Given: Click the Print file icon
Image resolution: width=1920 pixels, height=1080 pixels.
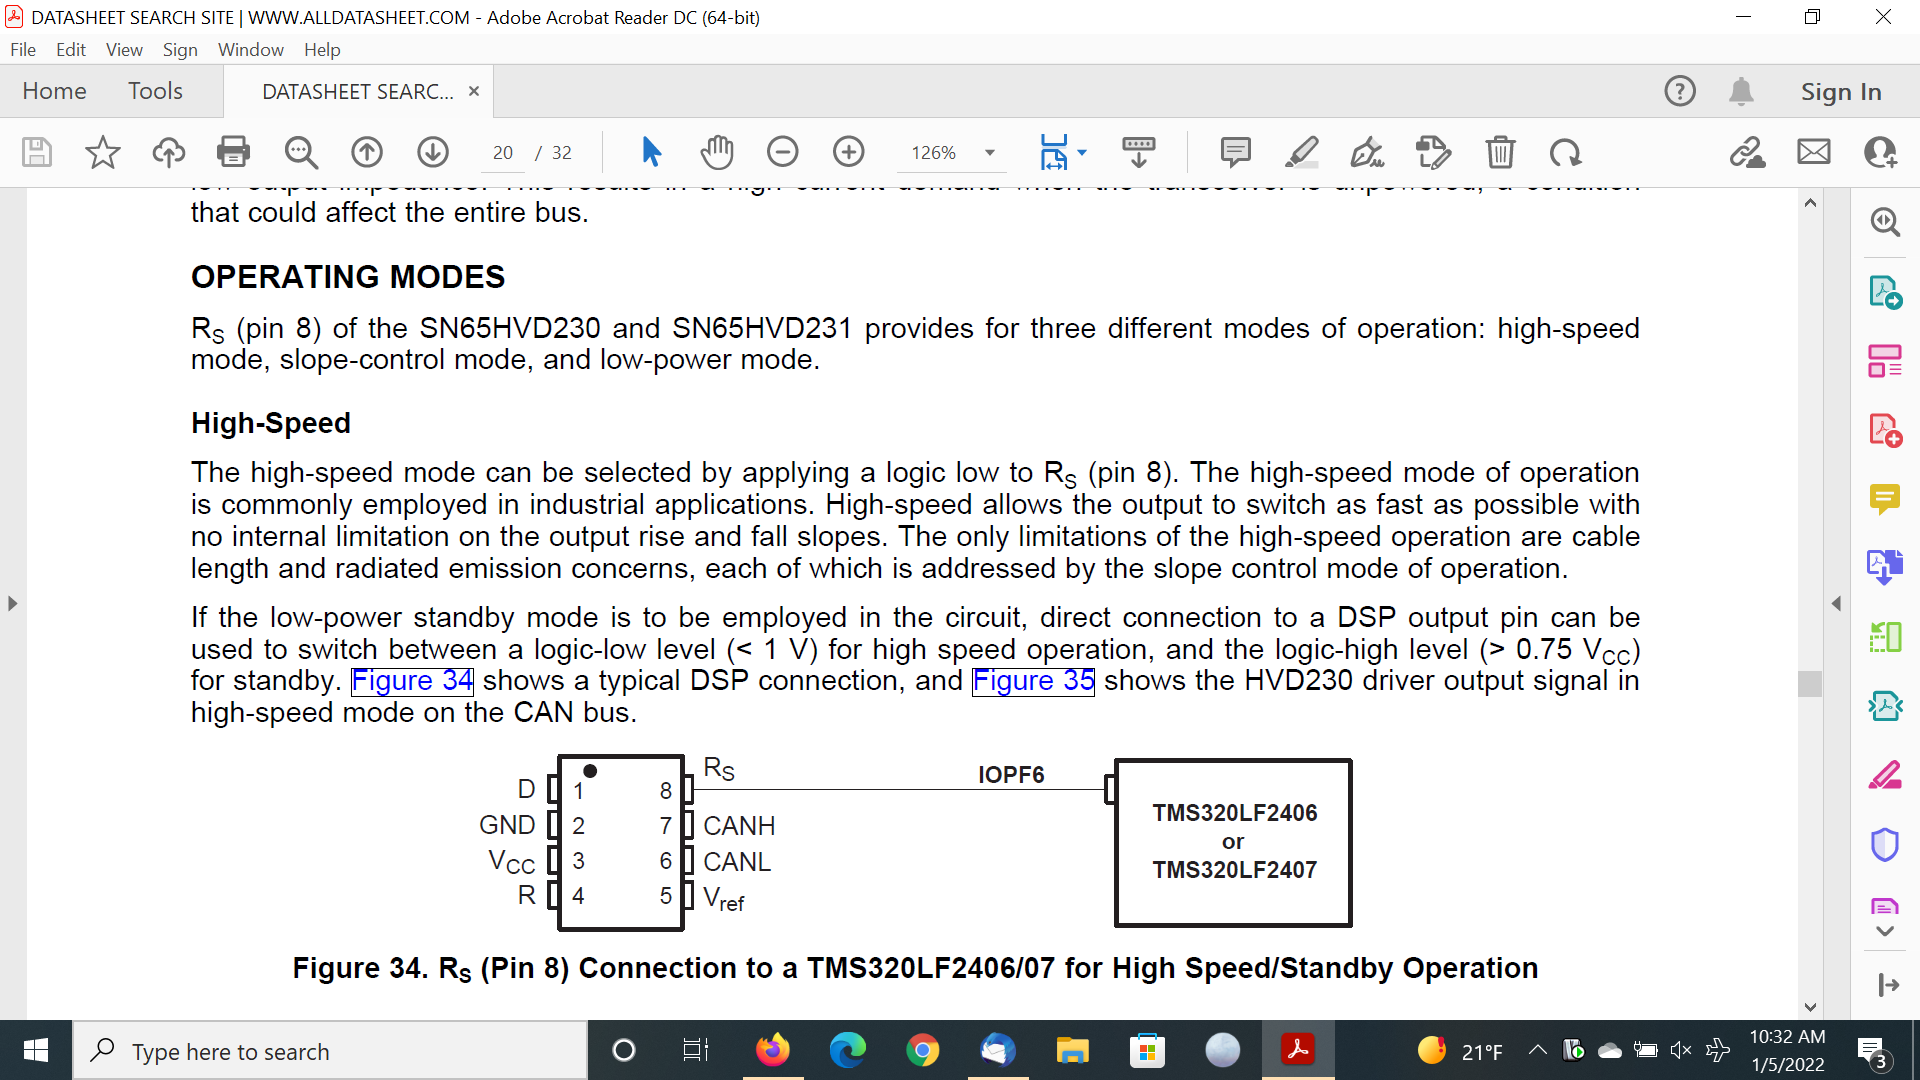Looking at the screenshot, I should [x=233, y=152].
